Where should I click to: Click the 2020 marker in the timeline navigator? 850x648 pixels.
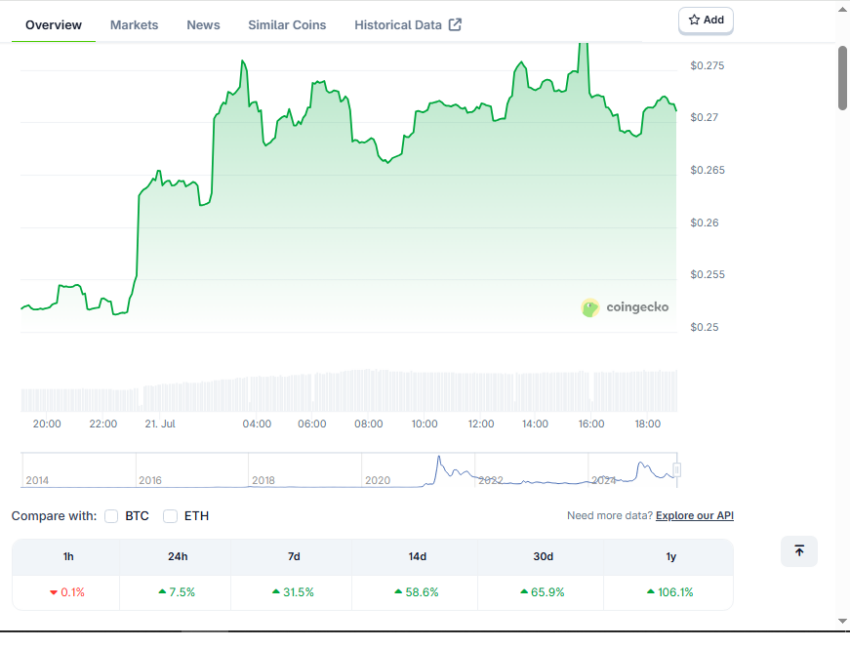click(377, 480)
